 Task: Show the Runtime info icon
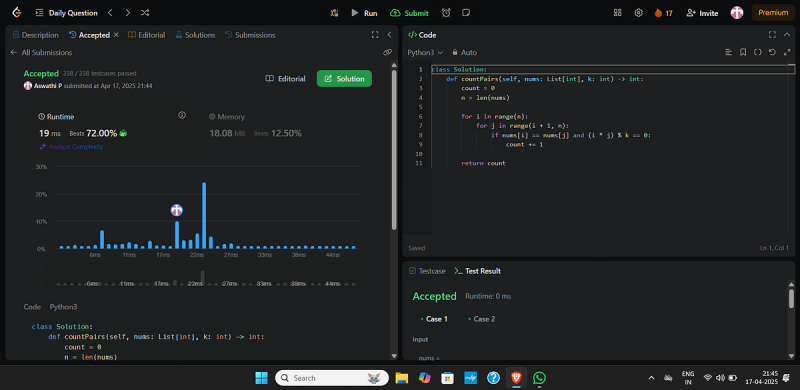[182, 115]
